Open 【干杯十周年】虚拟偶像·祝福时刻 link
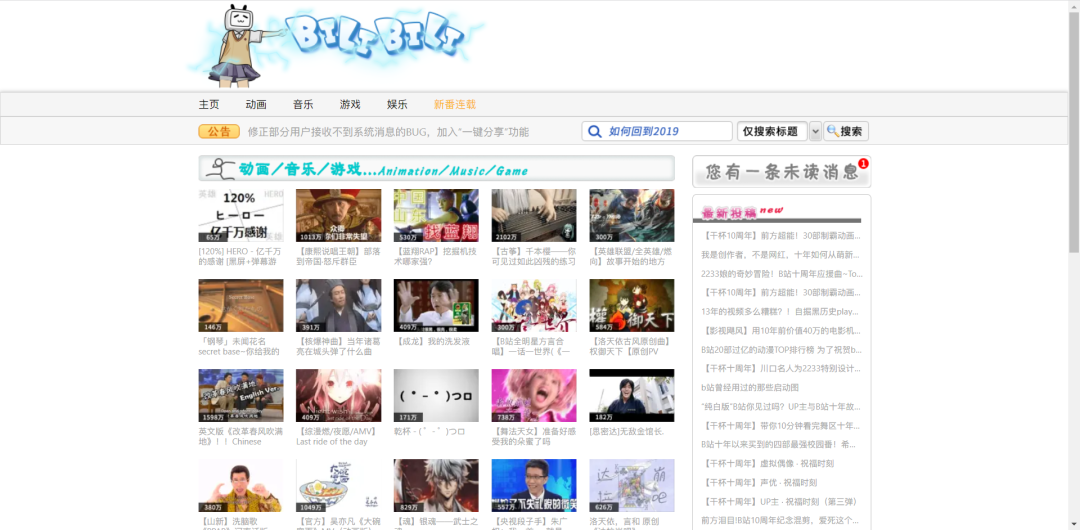Viewport: 1080px width, 530px height. (767, 463)
